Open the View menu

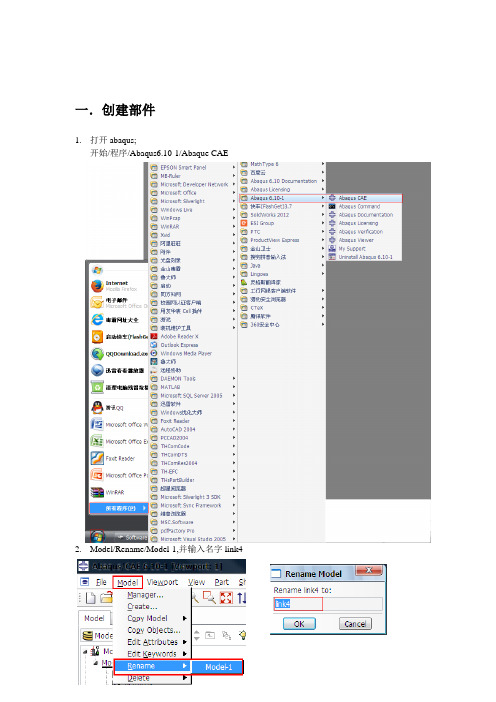tap(196, 582)
